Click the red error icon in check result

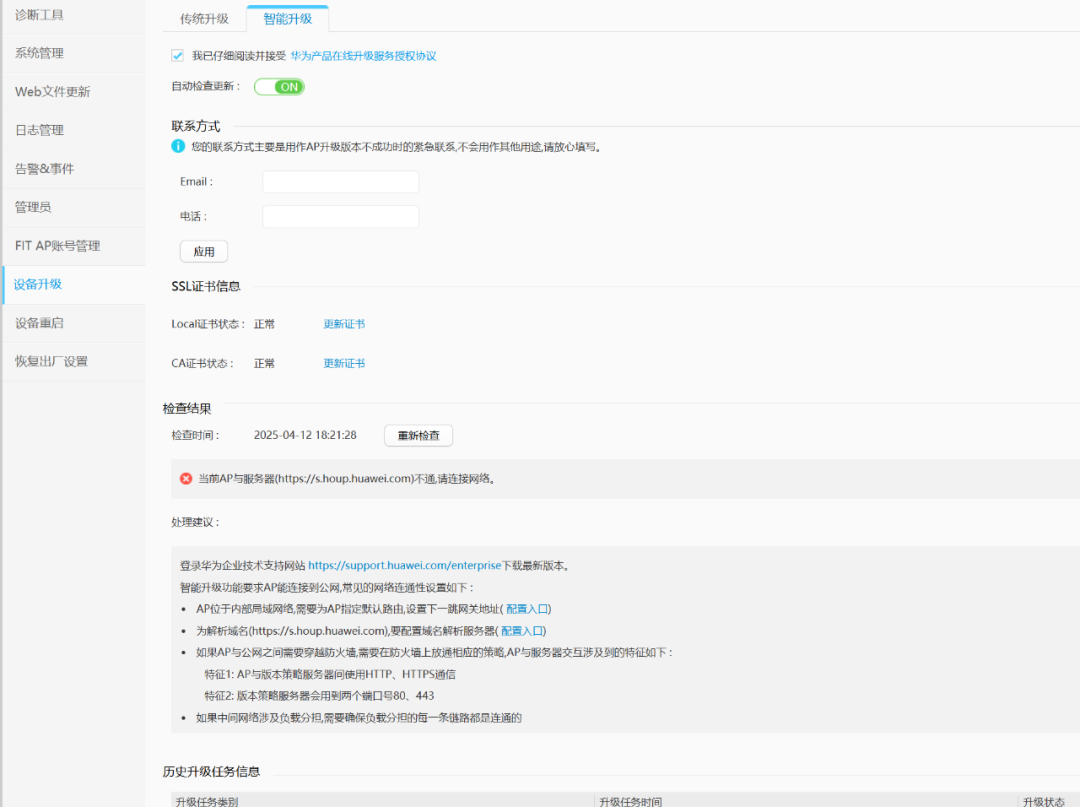tap(186, 478)
